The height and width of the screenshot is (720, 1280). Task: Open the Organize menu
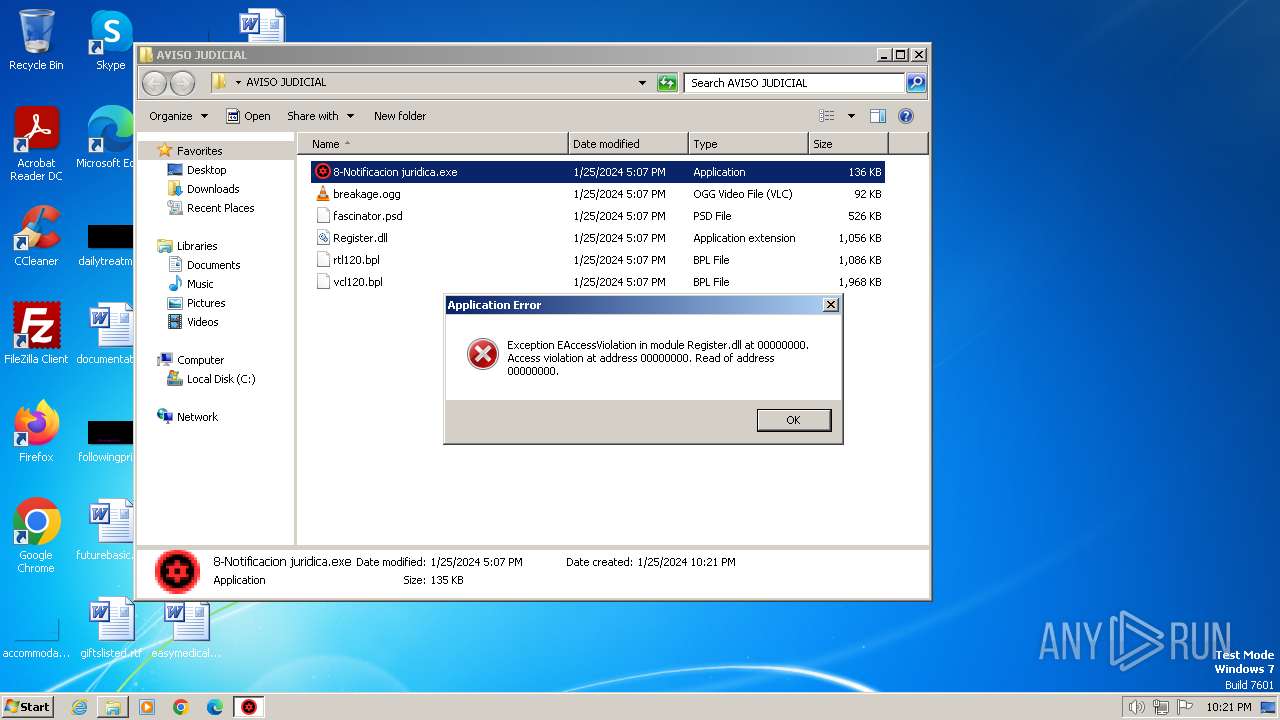[178, 116]
